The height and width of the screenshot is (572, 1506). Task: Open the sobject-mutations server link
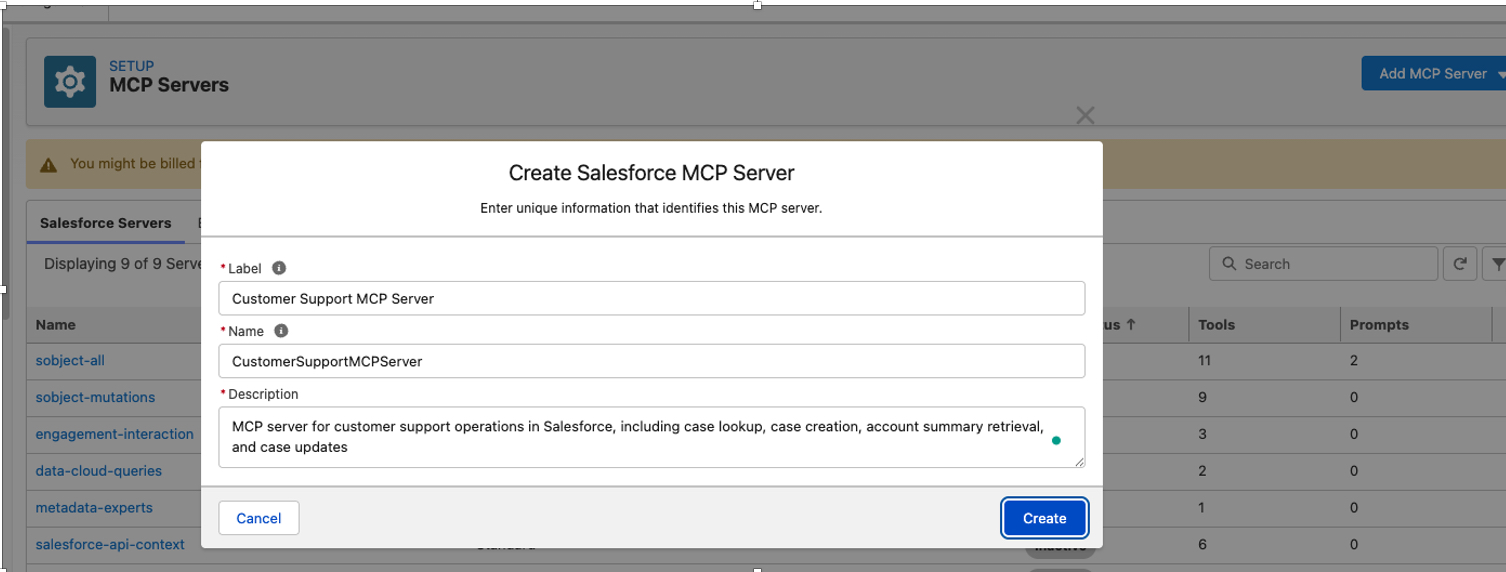pos(96,397)
